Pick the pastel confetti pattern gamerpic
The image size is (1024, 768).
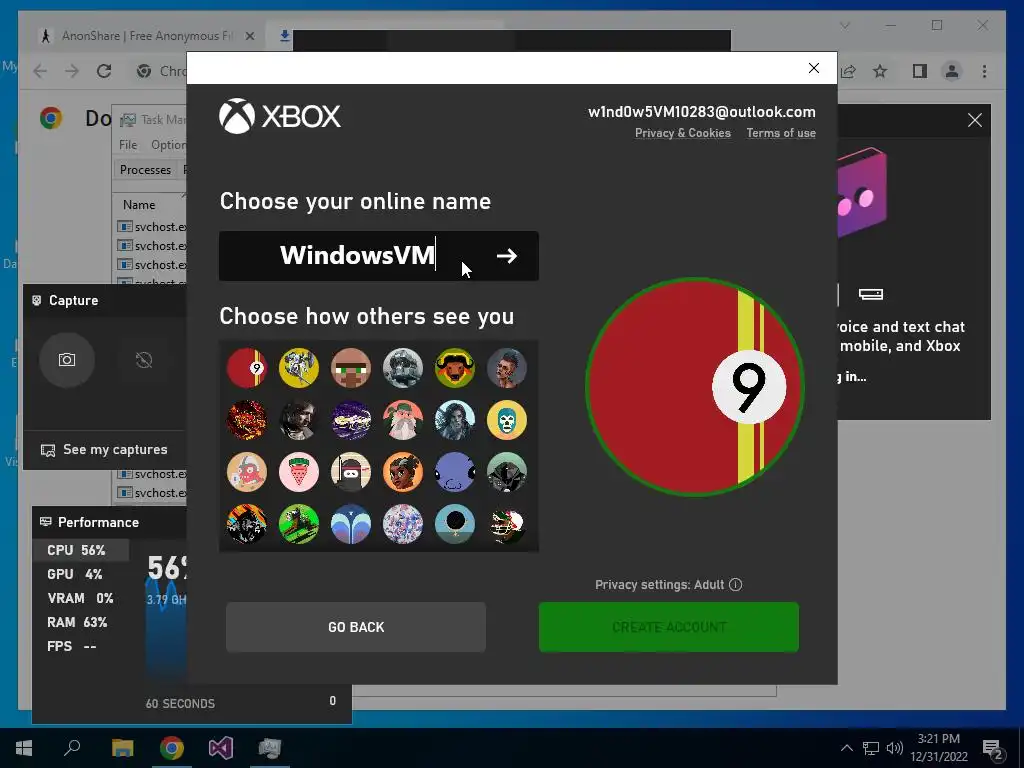(x=403, y=524)
